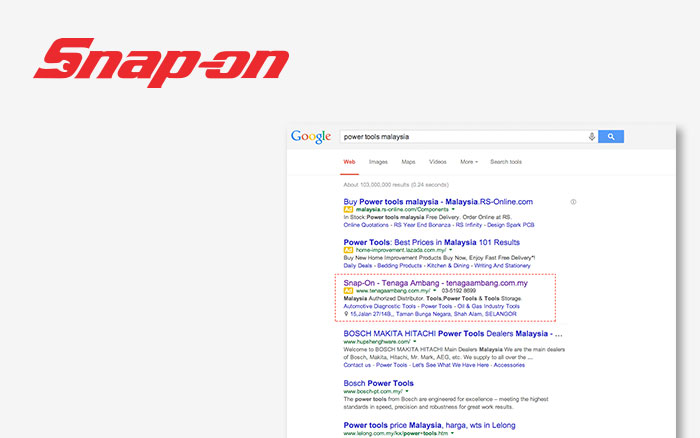Click the ad info icon beside results
Viewport: 700px width, 438px height.
(x=573, y=201)
